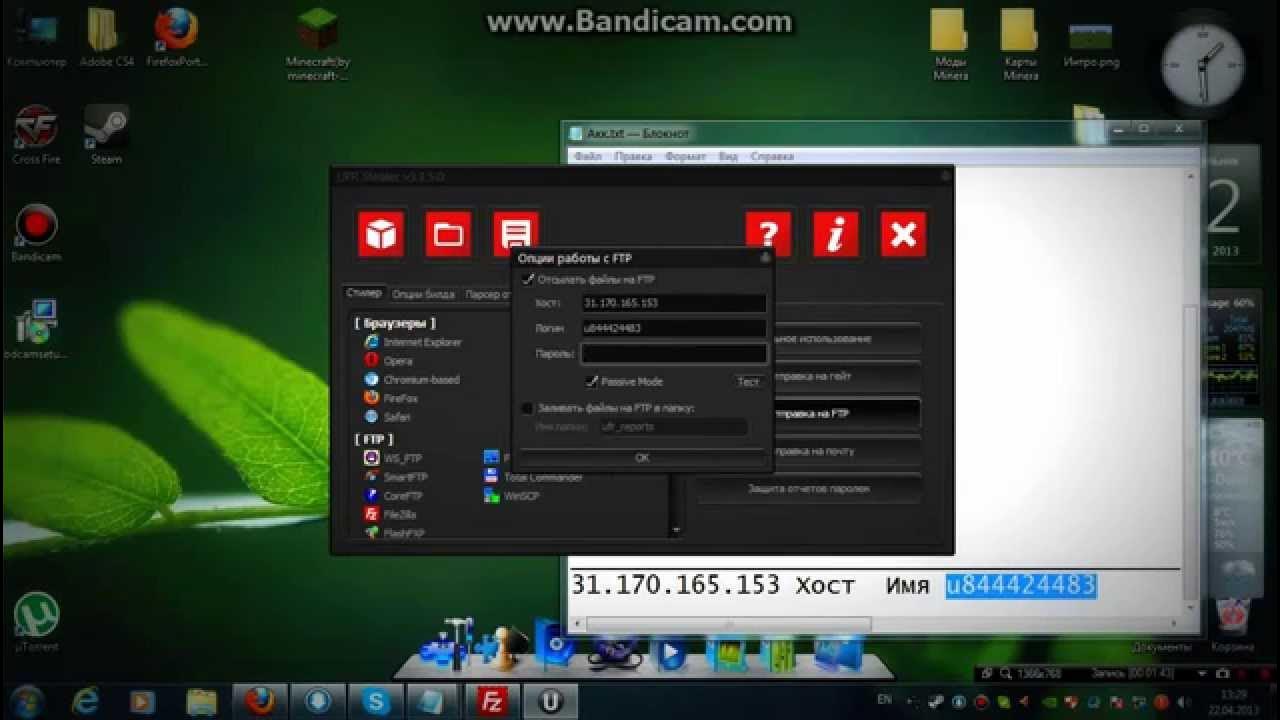This screenshot has width=1280, height=720.
Task: Open the red info 'i' button
Action: (835, 234)
